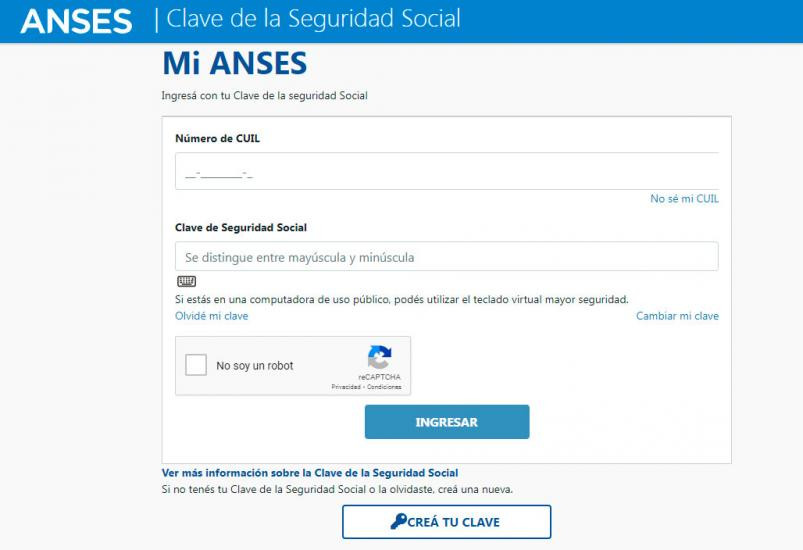This screenshot has width=803, height=550.
Task: Click the Clave de Seguridad Social label
Action: click(x=241, y=227)
